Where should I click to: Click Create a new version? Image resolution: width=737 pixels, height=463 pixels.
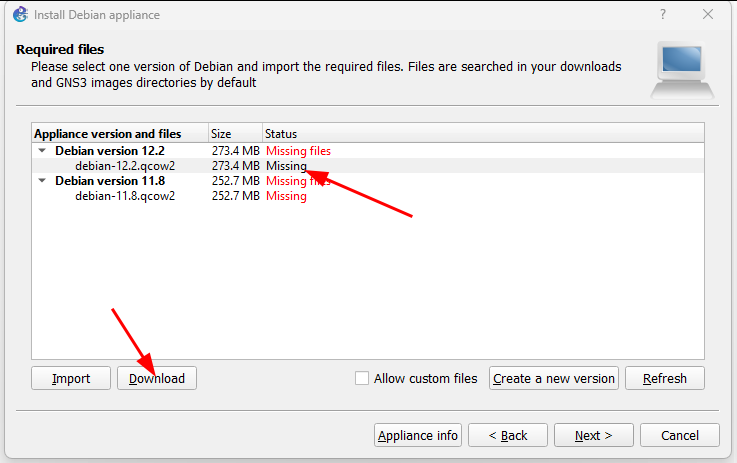click(x=554, y=378)
